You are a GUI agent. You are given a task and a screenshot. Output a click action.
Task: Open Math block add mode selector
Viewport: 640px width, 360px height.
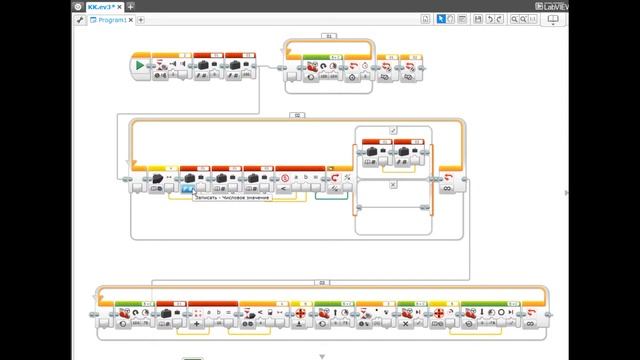pos(197,324)
